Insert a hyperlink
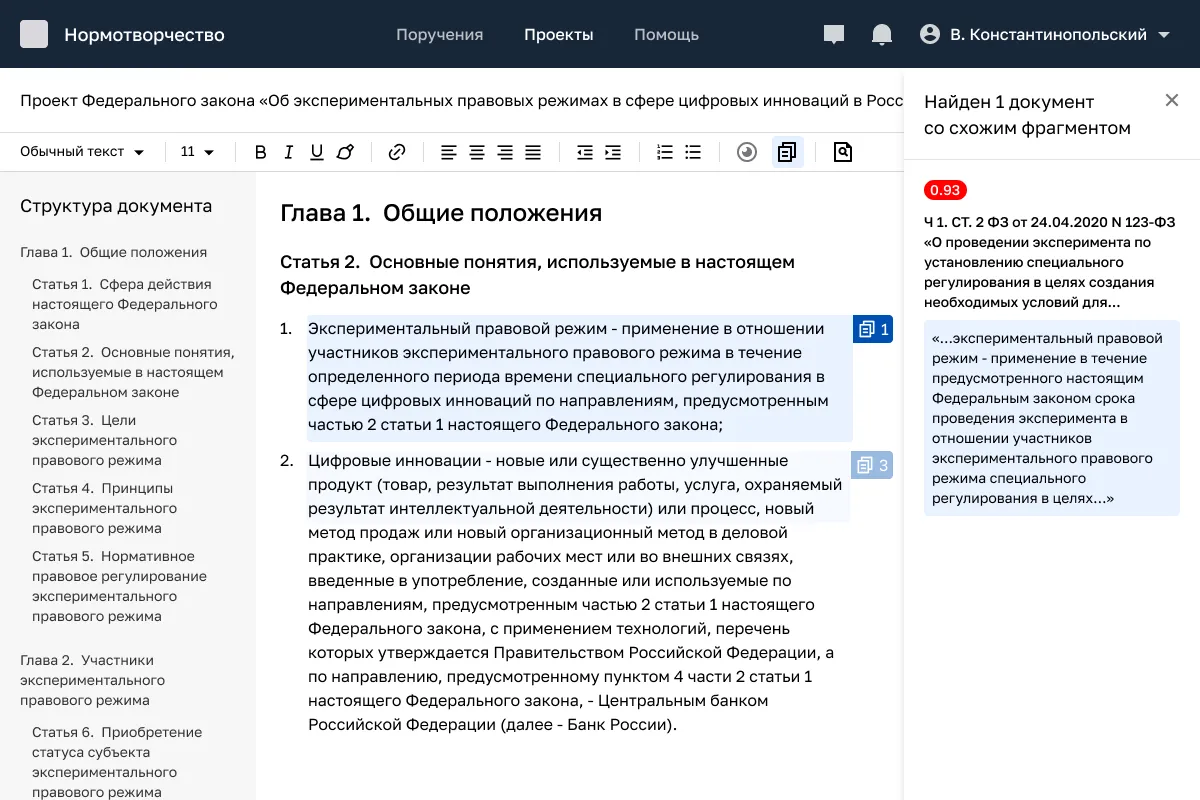 [397, 152]
